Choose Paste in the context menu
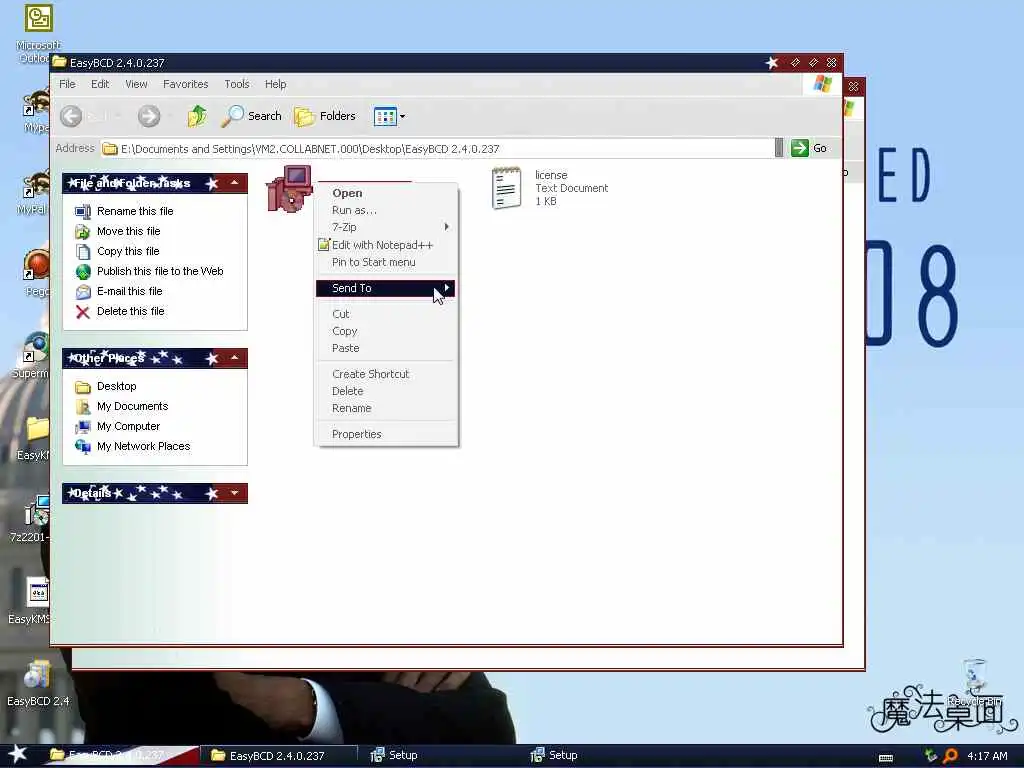1024x768 pixels. pyautogui.click(x=385, y=348)
